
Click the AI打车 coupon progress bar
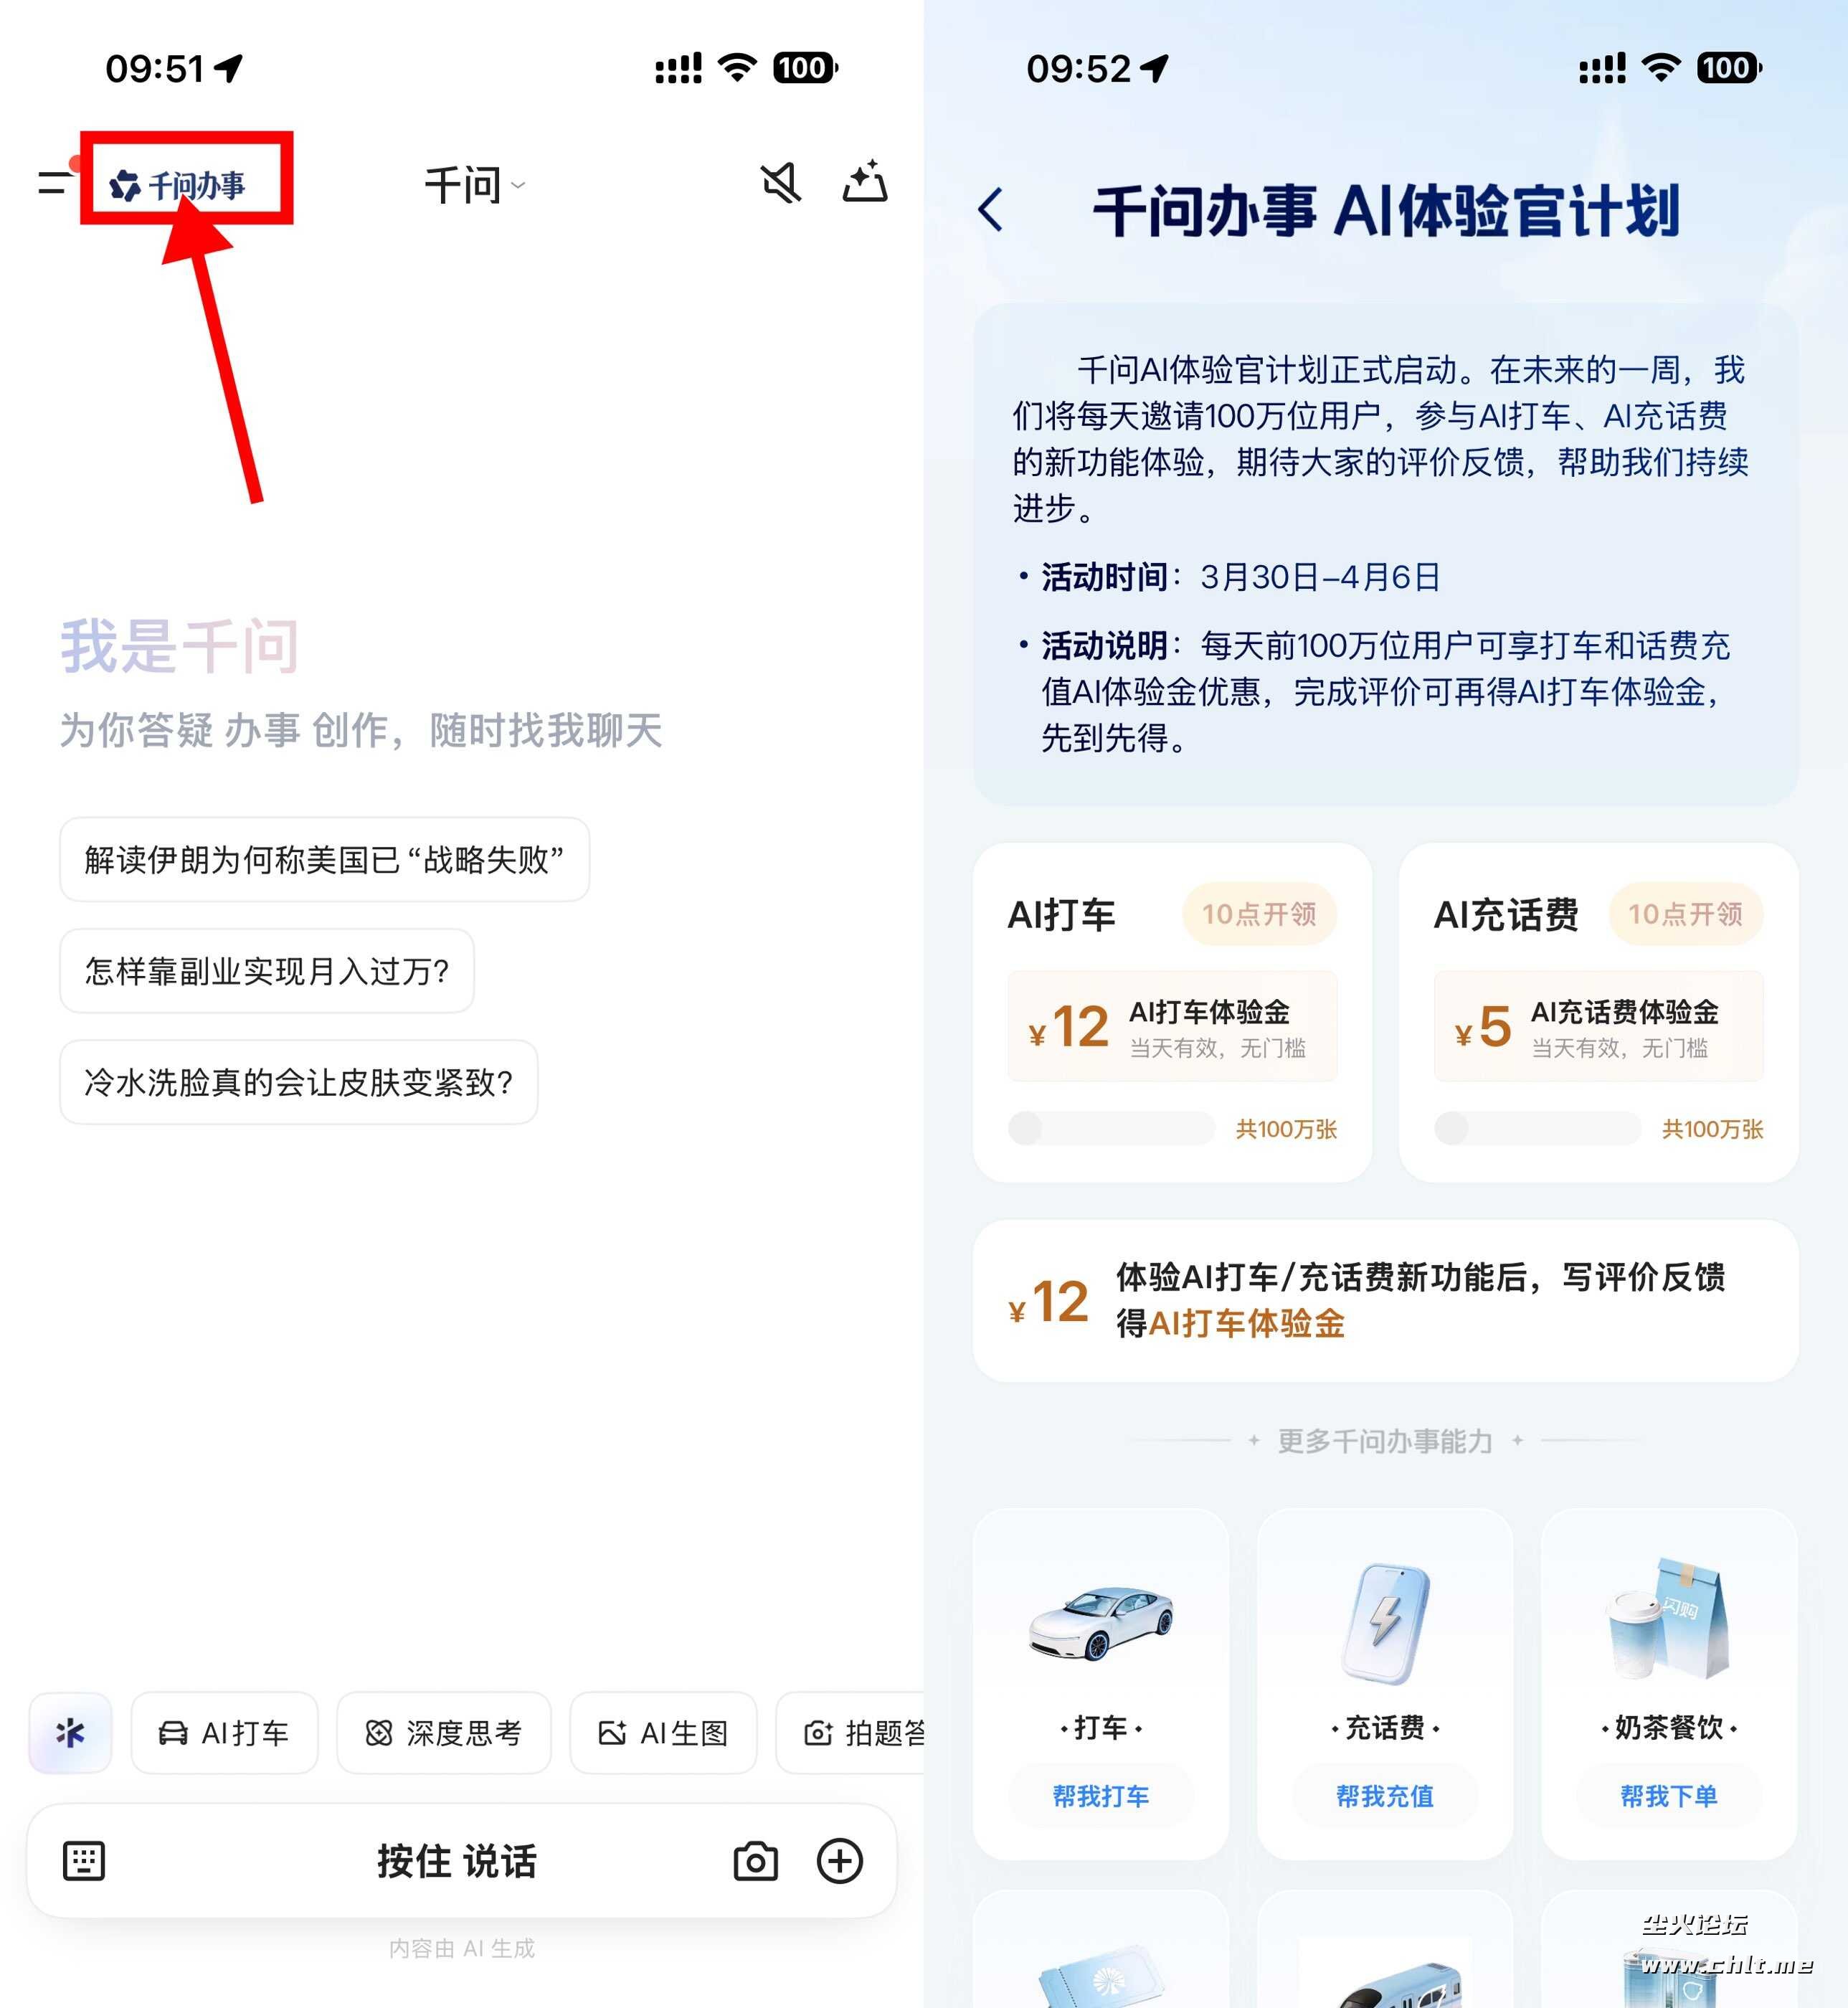[x=1112, y=1129]
